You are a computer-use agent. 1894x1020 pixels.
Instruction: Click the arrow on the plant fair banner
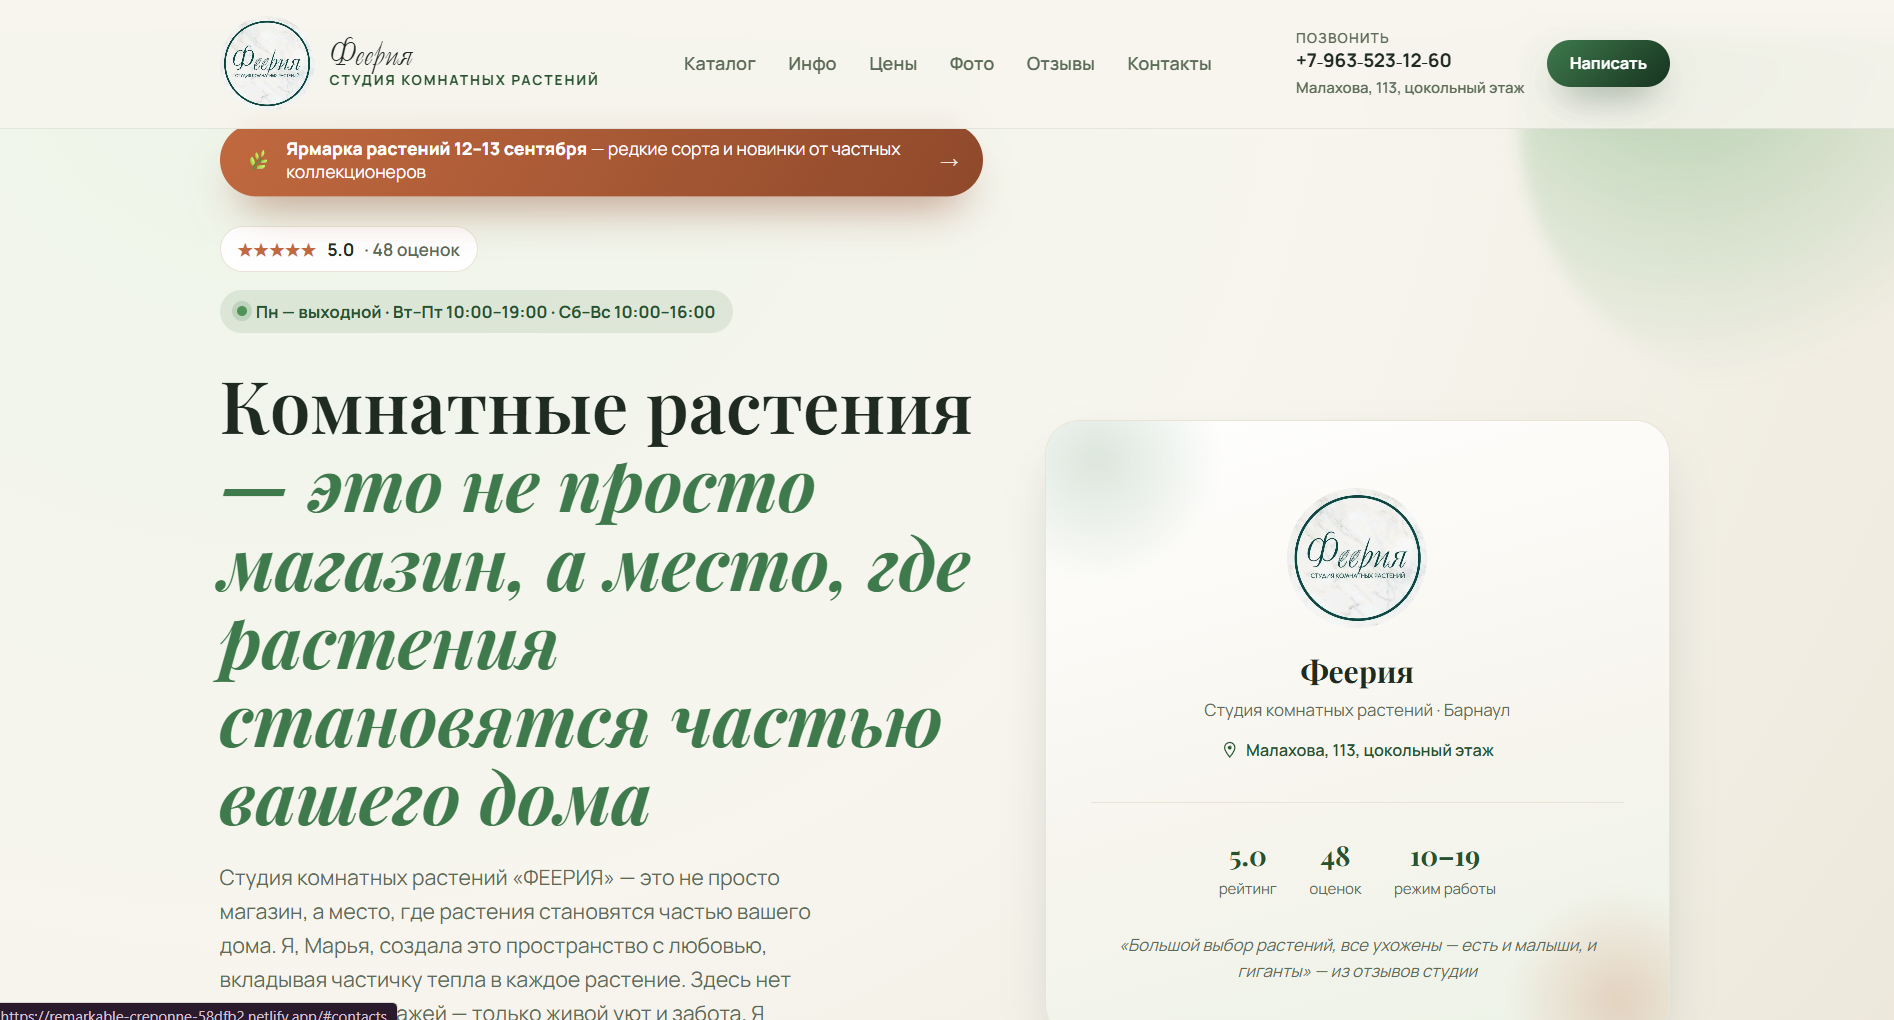click(949, 161)
